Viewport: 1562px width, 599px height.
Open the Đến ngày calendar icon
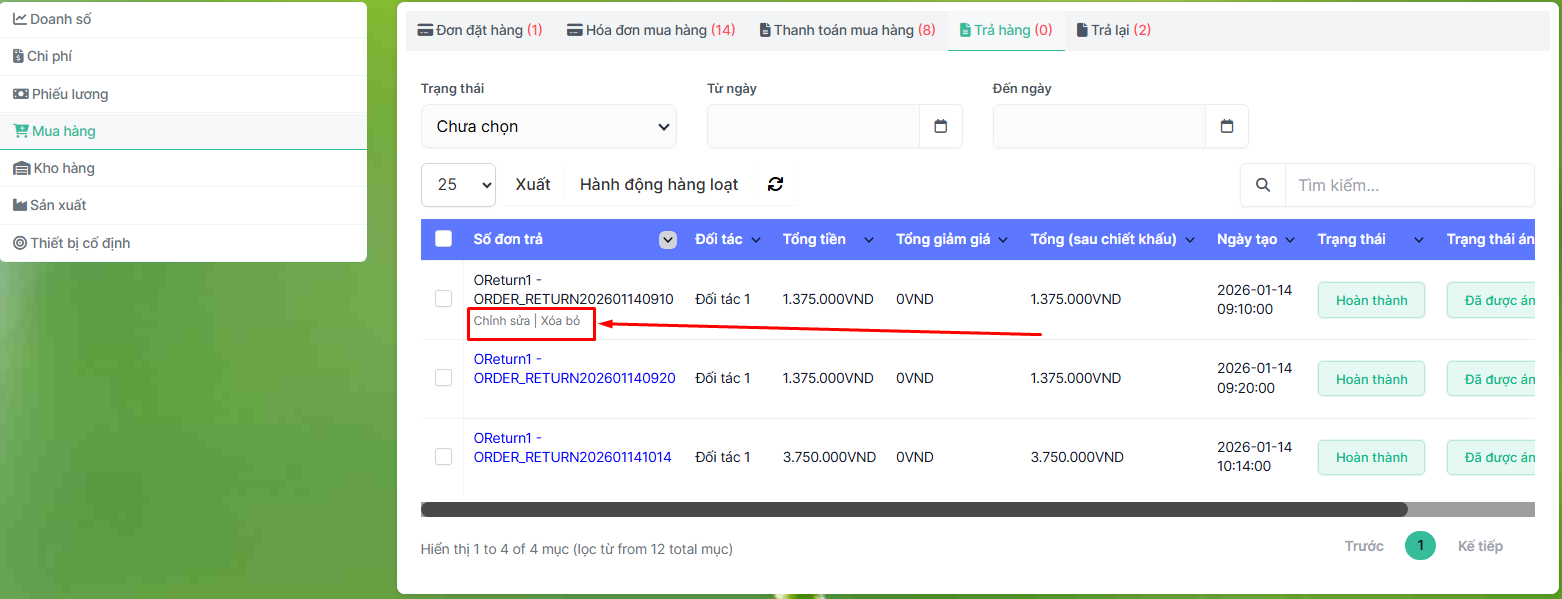pos(1226,126)
